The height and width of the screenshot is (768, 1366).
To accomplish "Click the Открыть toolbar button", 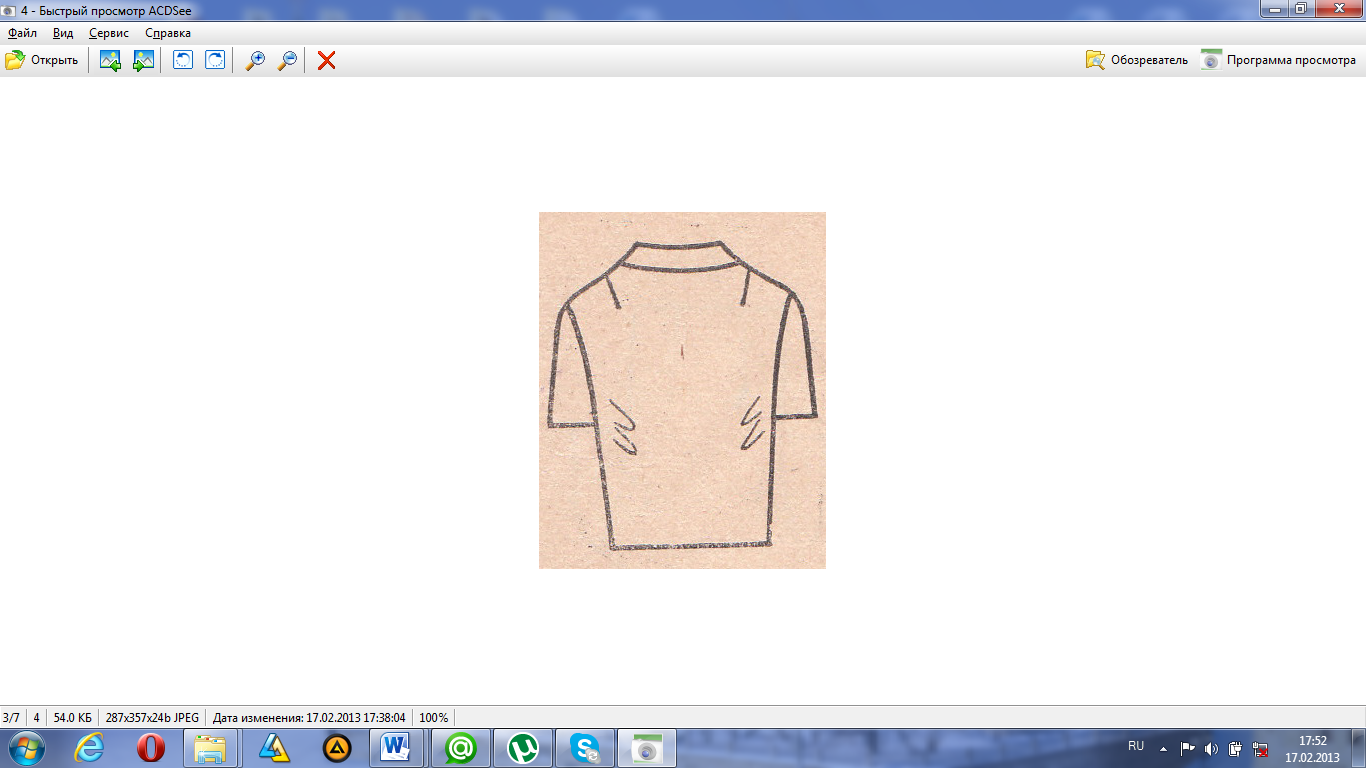I will click(42, 60).
